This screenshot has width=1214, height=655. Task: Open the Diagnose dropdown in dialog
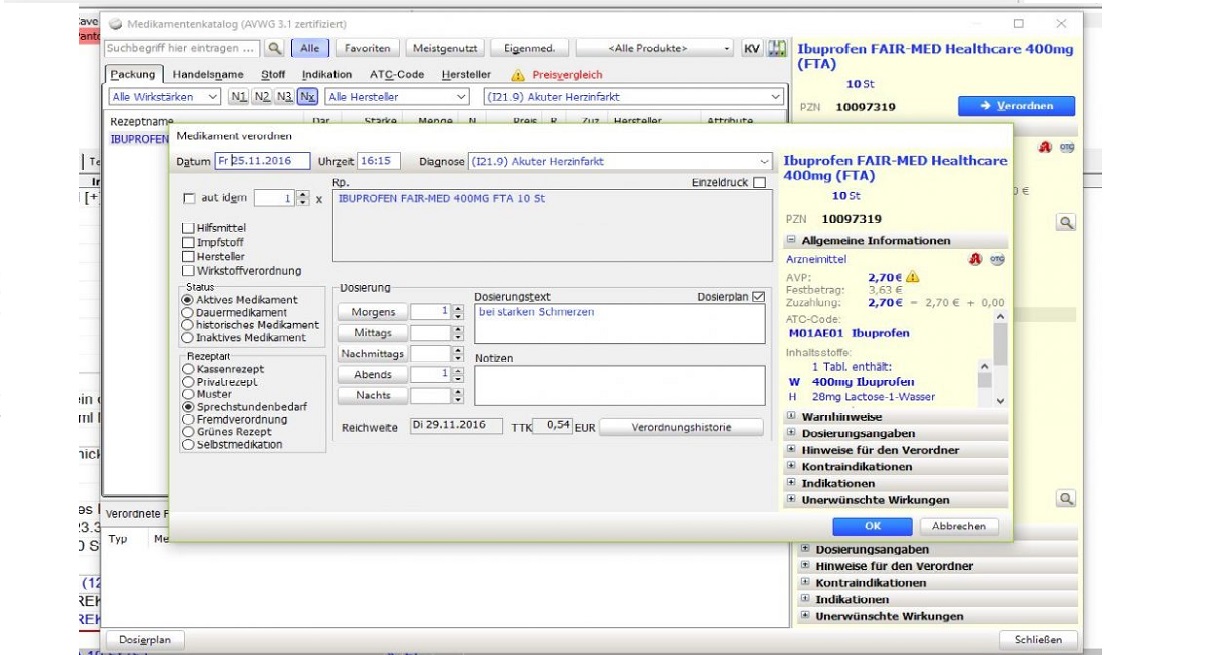765,161
